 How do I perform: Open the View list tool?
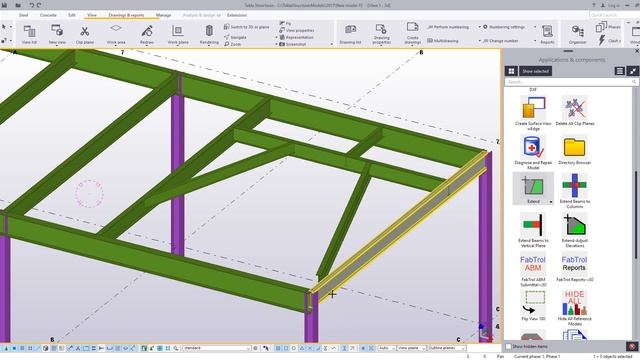tap(29, 34)
